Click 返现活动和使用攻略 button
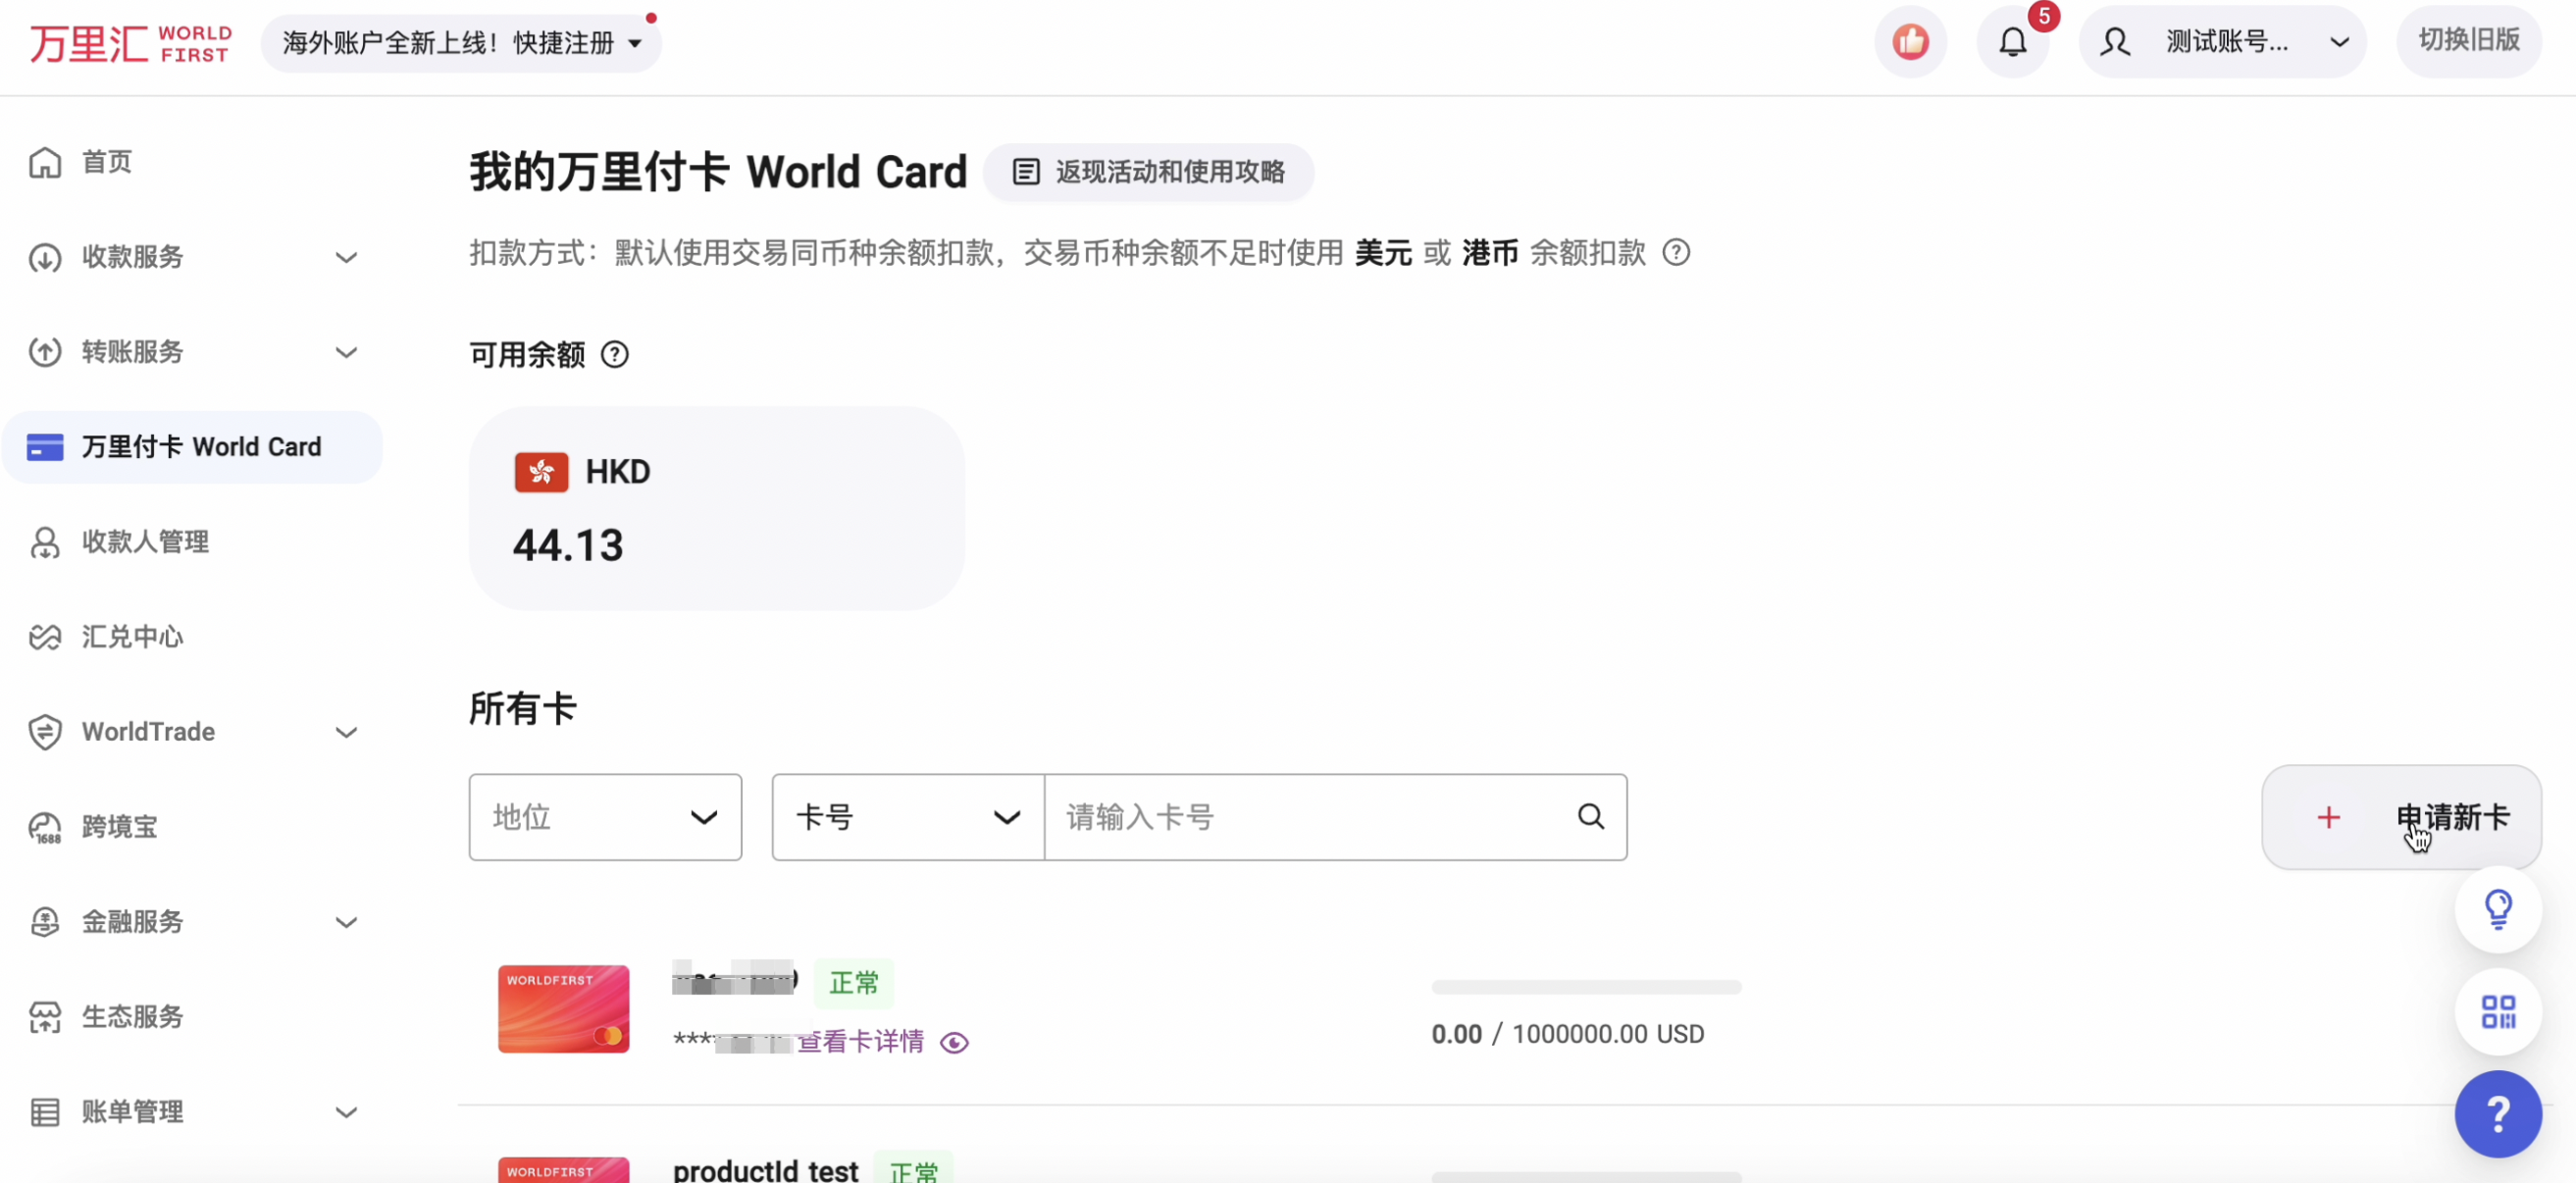The height and width of the screenshot is (1183, 2576). [x=1148, y=172]
